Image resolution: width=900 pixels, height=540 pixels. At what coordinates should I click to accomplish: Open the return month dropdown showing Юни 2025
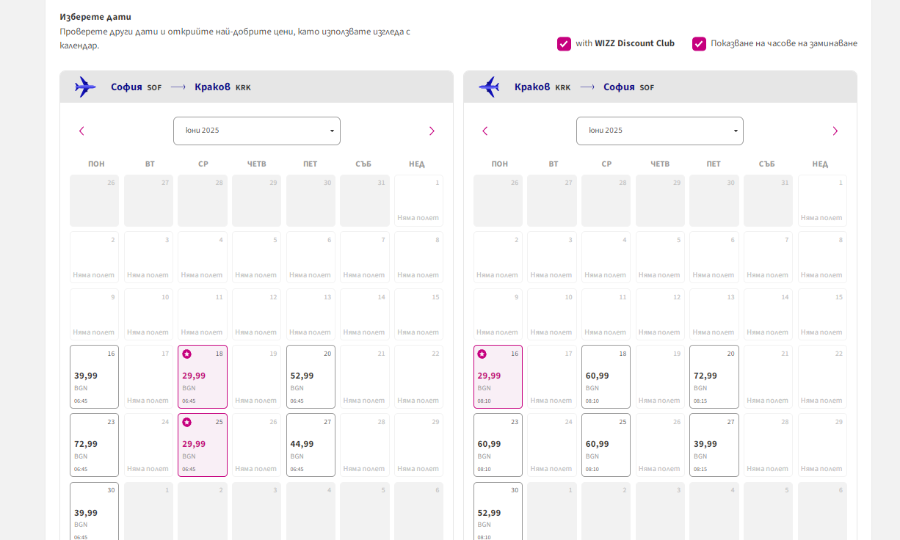[660, 131]
